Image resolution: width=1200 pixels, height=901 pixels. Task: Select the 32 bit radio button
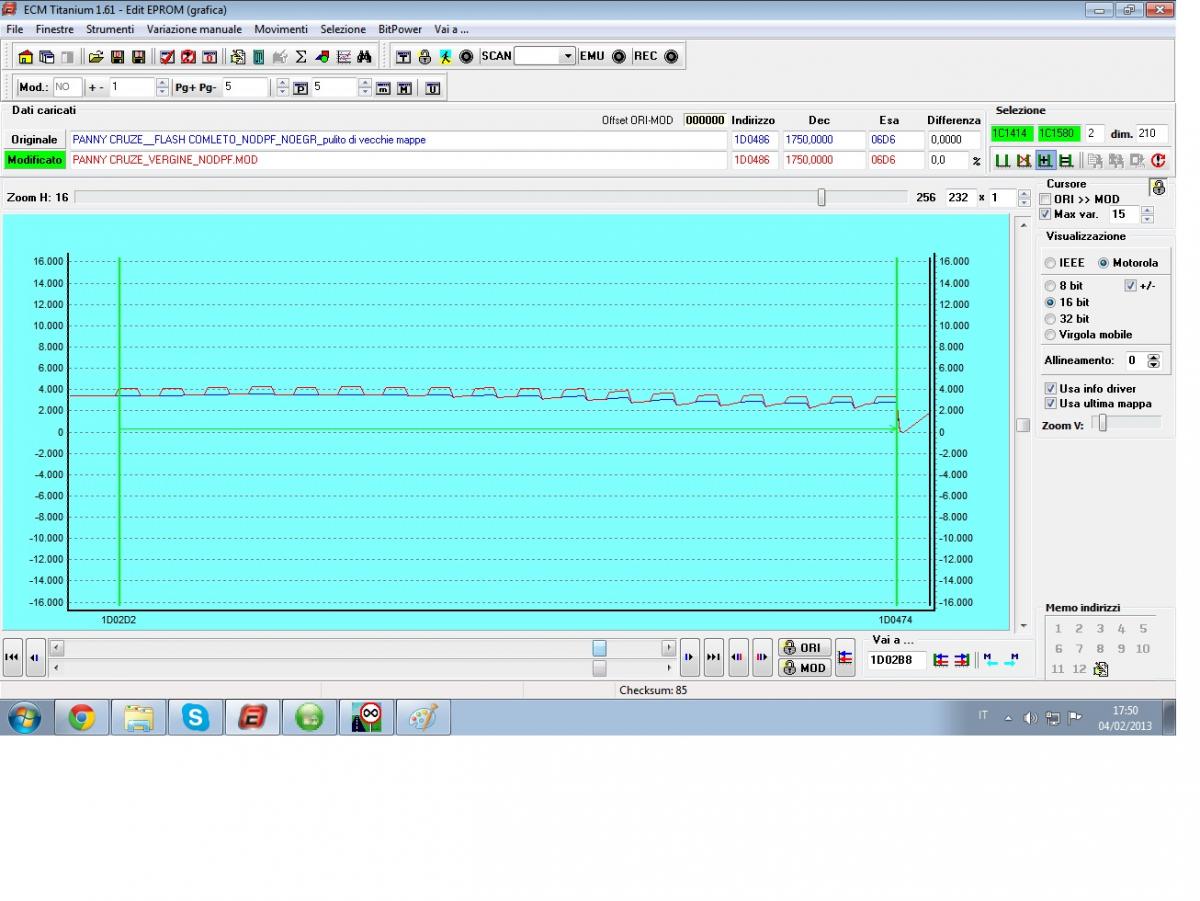pos(1050,319)
